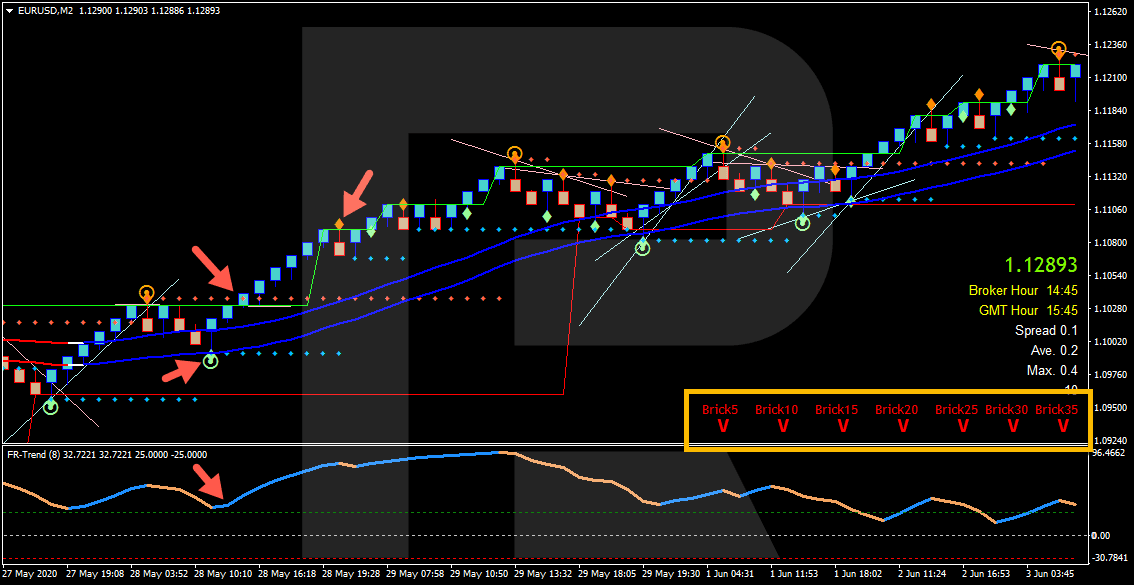The image size is (1134, 585).
Task: Click the red arrow in the FR-Trend panel
Action: click(208, 480)
